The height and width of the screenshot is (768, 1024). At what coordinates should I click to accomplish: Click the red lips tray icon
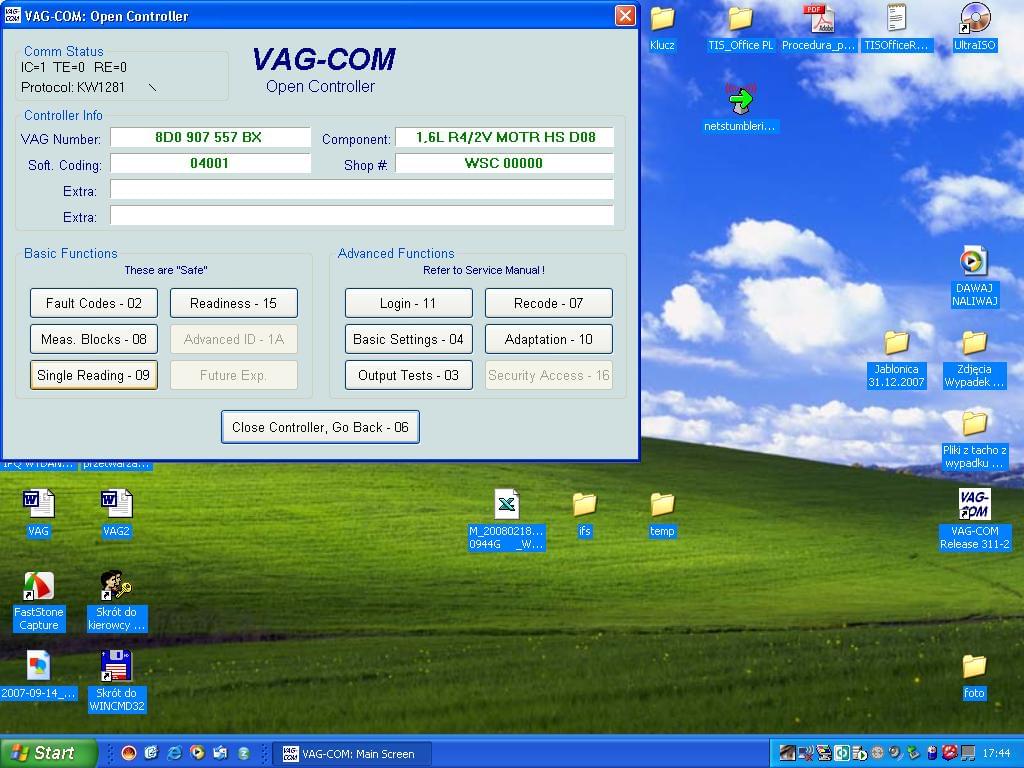point(950,753)
